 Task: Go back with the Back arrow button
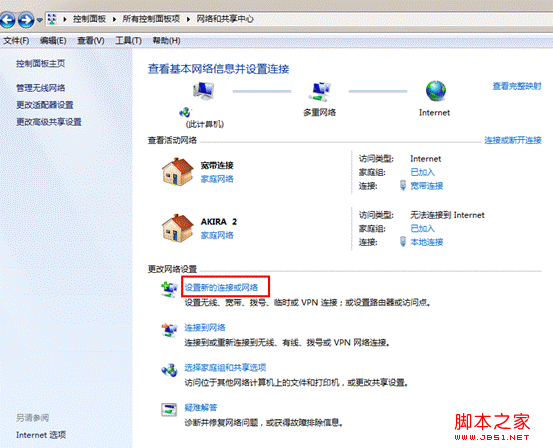pyautogui.click(x=8, y=20)
